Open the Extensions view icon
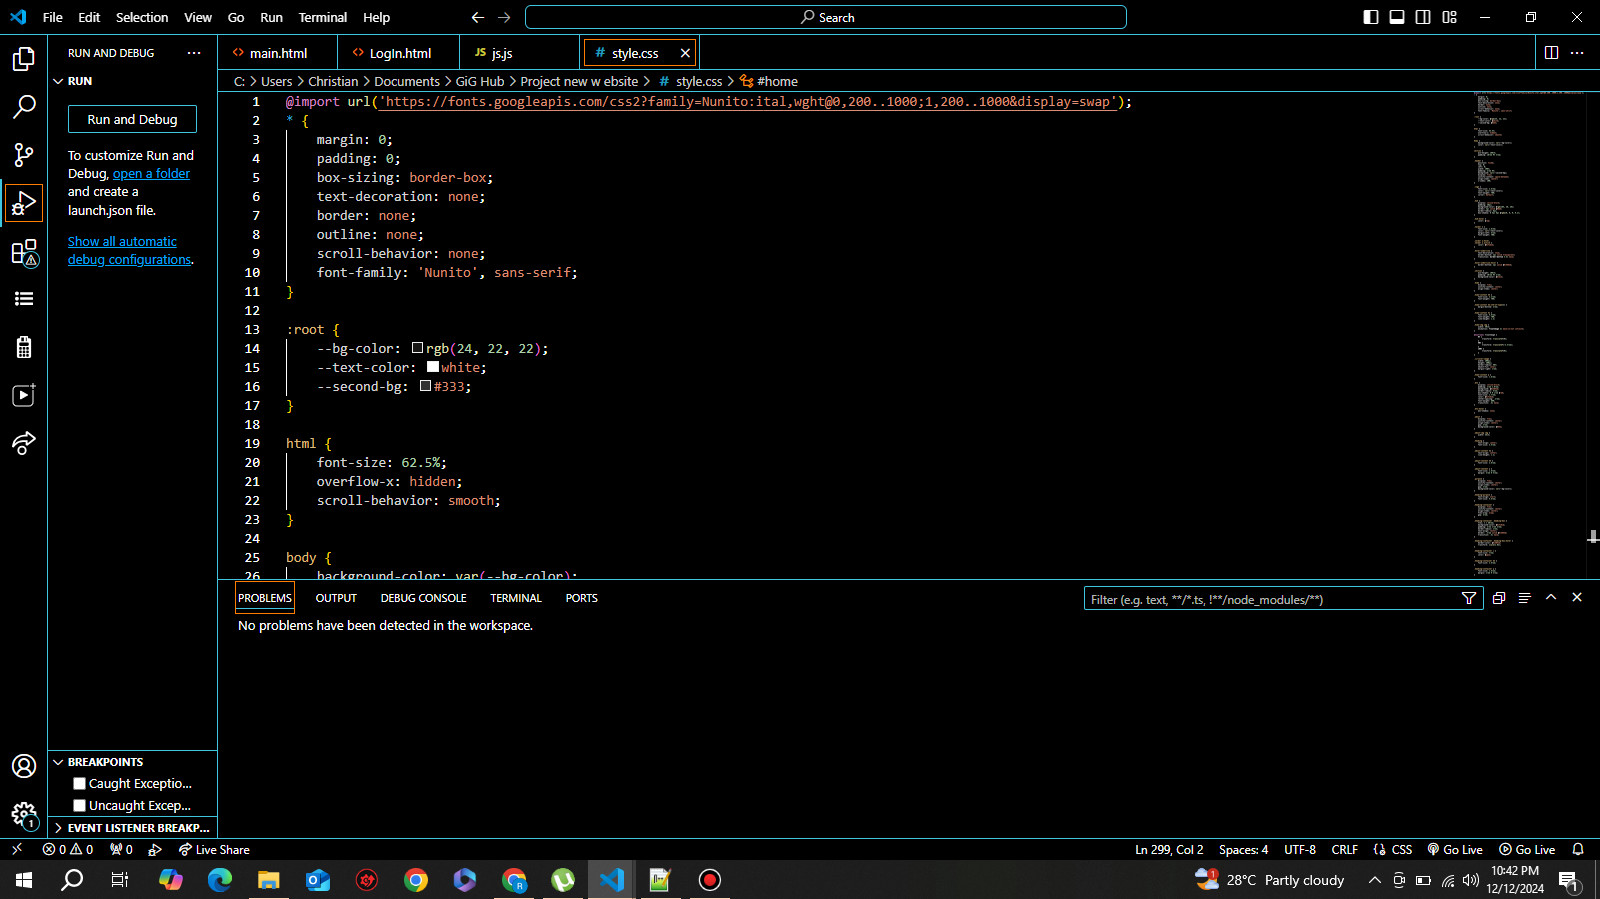1600x899 pixels. (24, 252)
